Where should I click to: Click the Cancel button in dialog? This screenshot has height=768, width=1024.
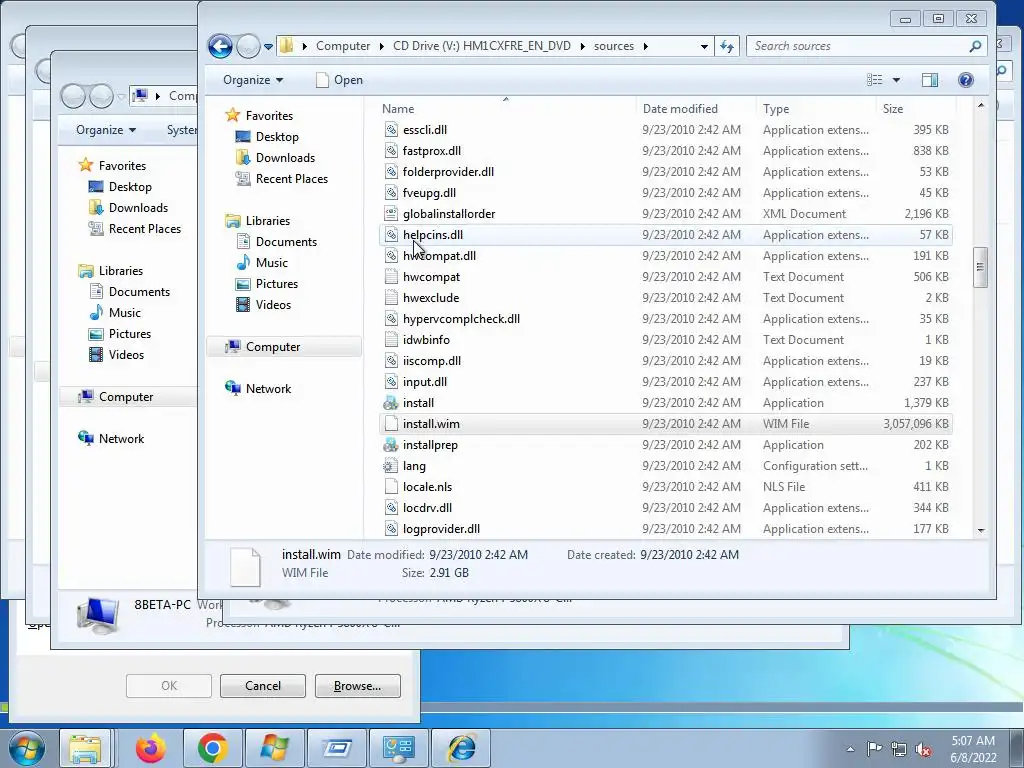point(263,686)
